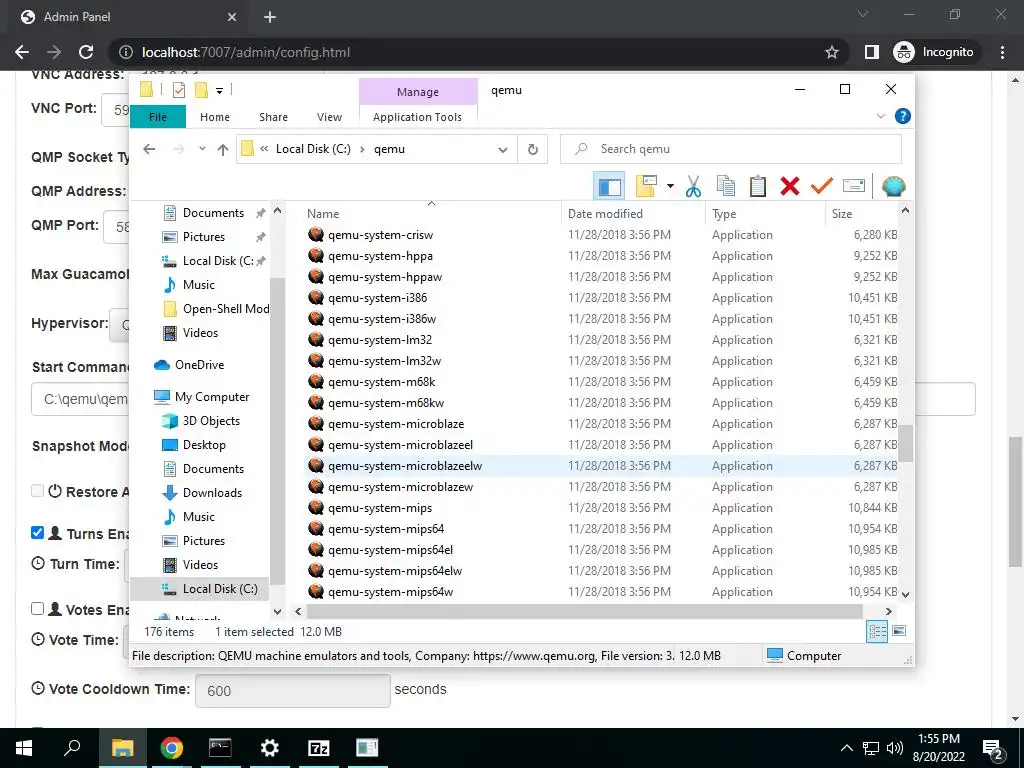Open Chrome side panel icon

pos(872,52)
